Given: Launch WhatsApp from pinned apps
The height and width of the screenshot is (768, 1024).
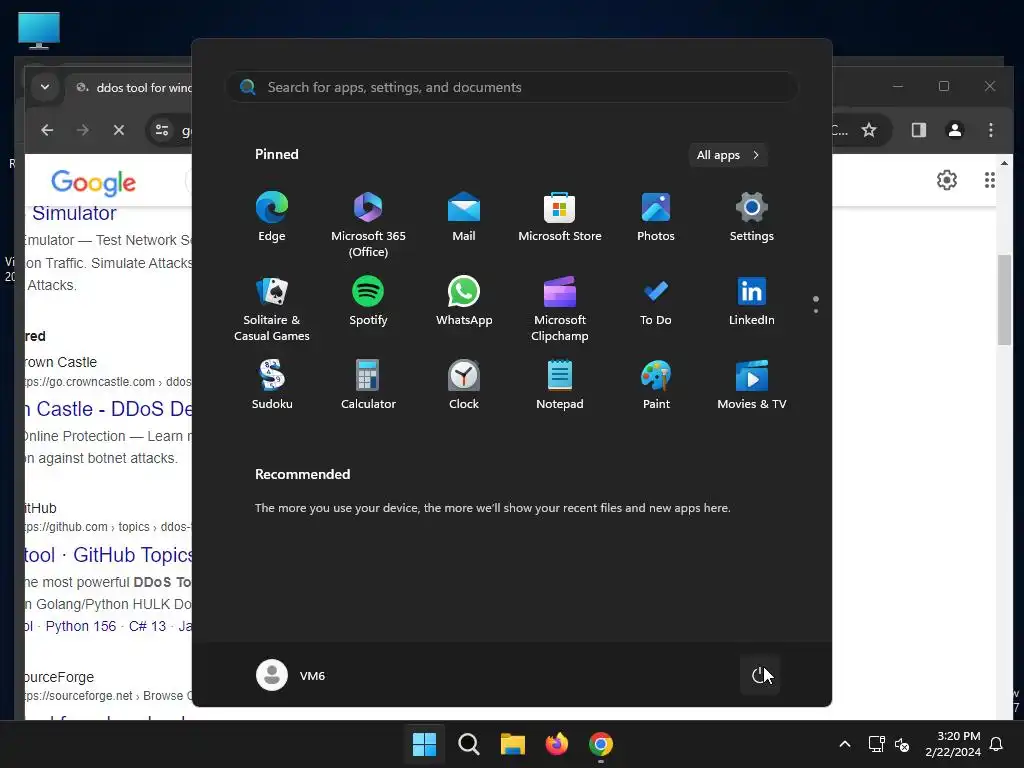Looking at the screenshot, I should click(x=464, y=301).
